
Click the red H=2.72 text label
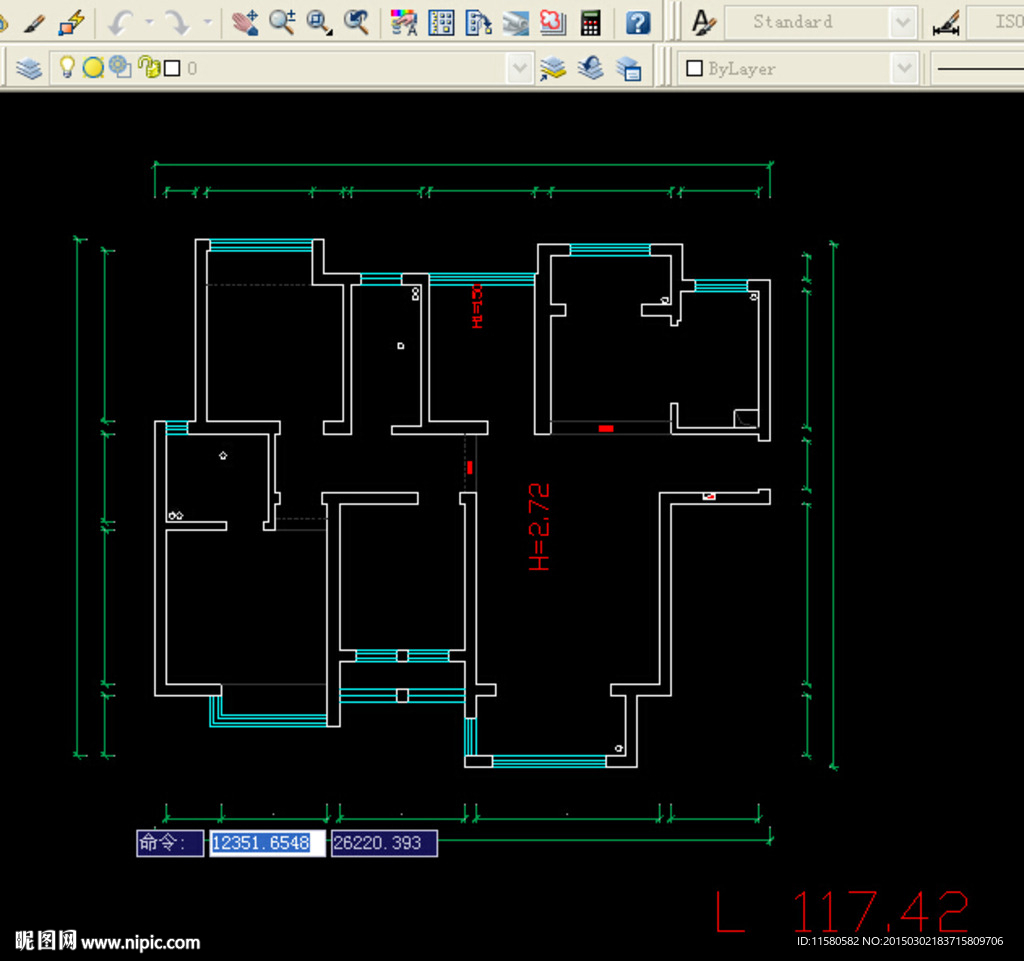539,527
